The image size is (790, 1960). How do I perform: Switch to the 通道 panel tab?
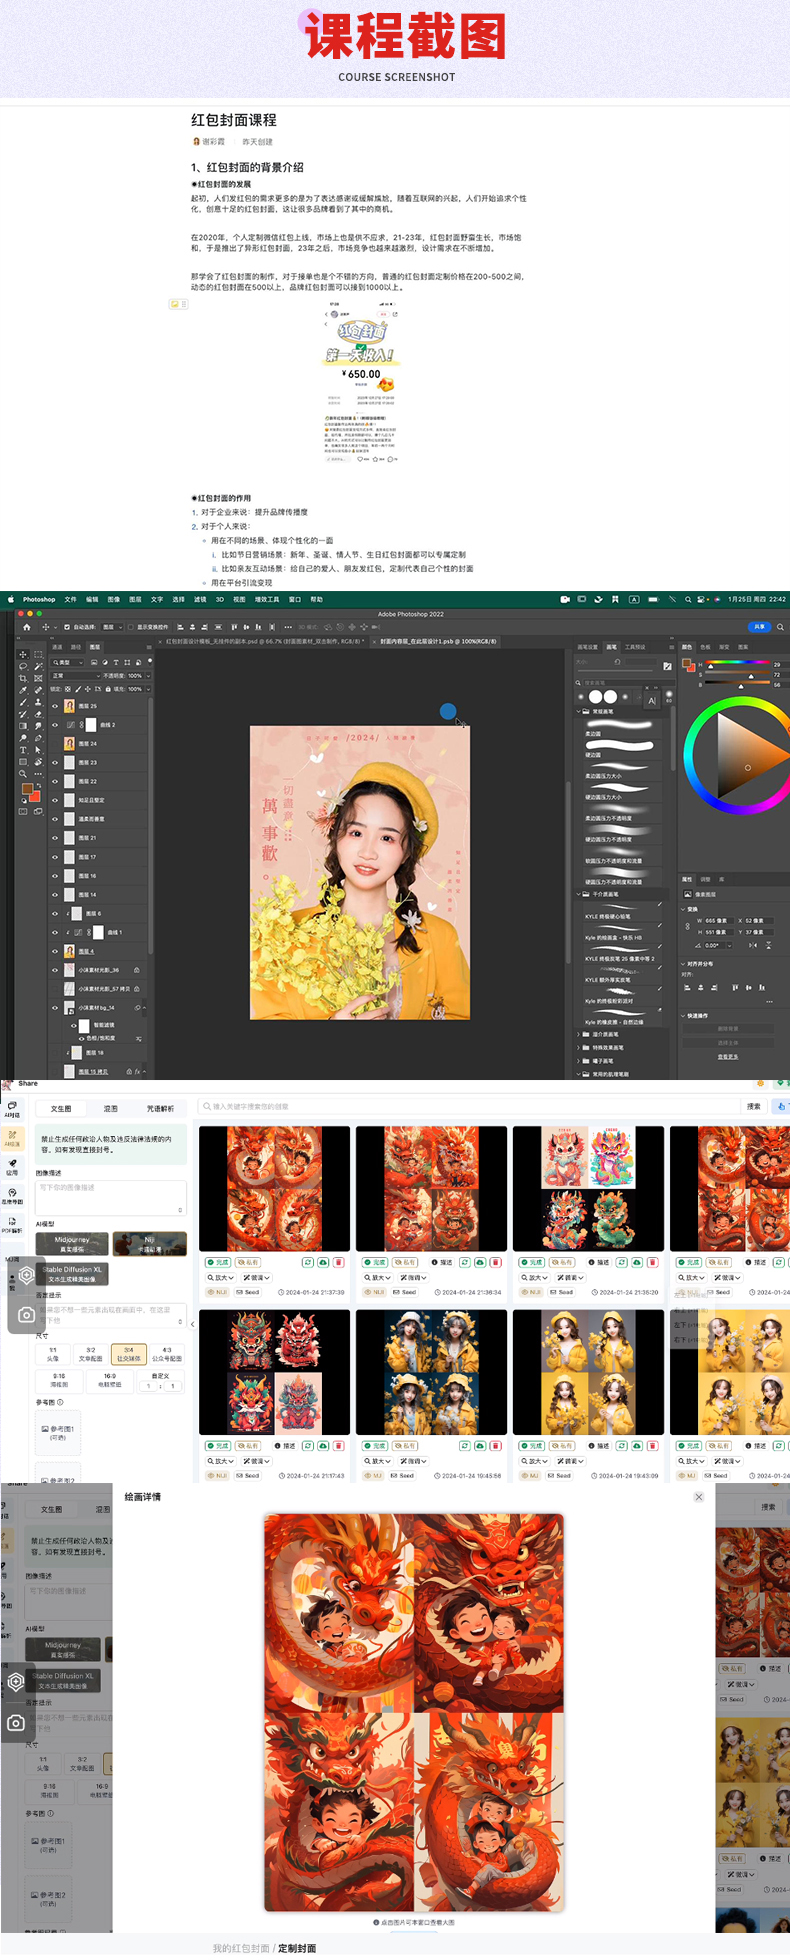57,647
